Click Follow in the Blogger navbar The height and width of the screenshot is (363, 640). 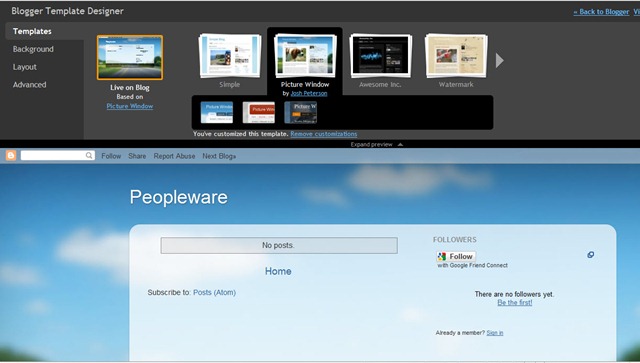111,156
